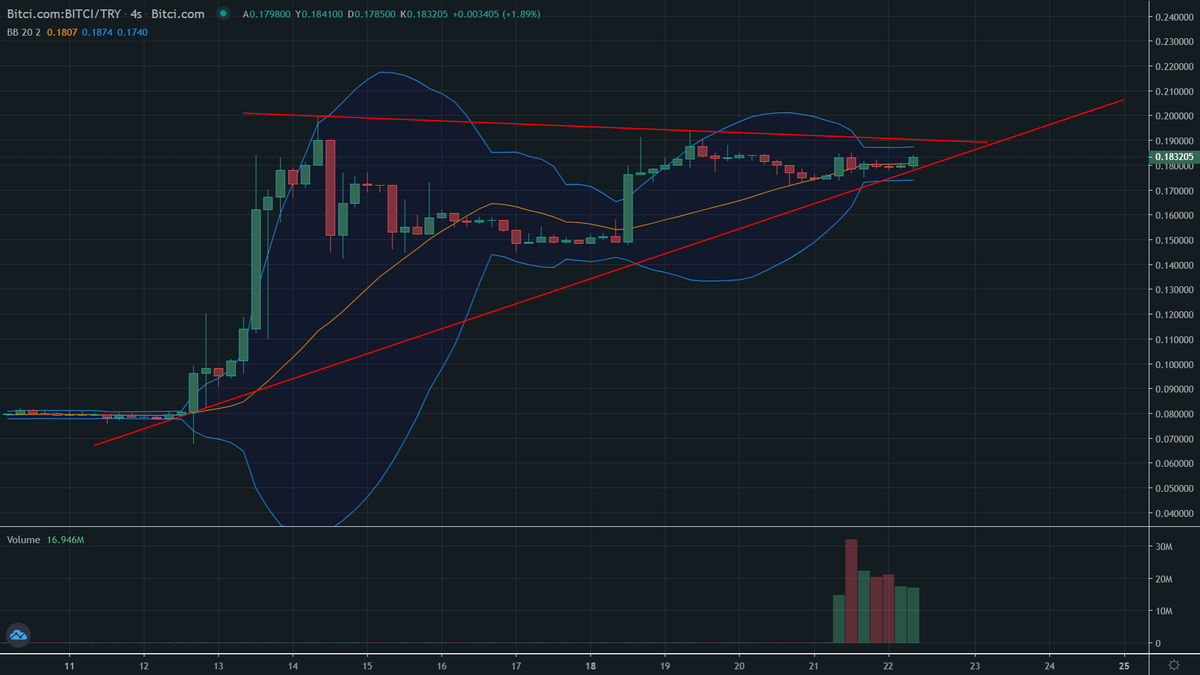Click the 0.240000 price axis label
This screenshot has width=1200, height=675.
(1173, 17)
